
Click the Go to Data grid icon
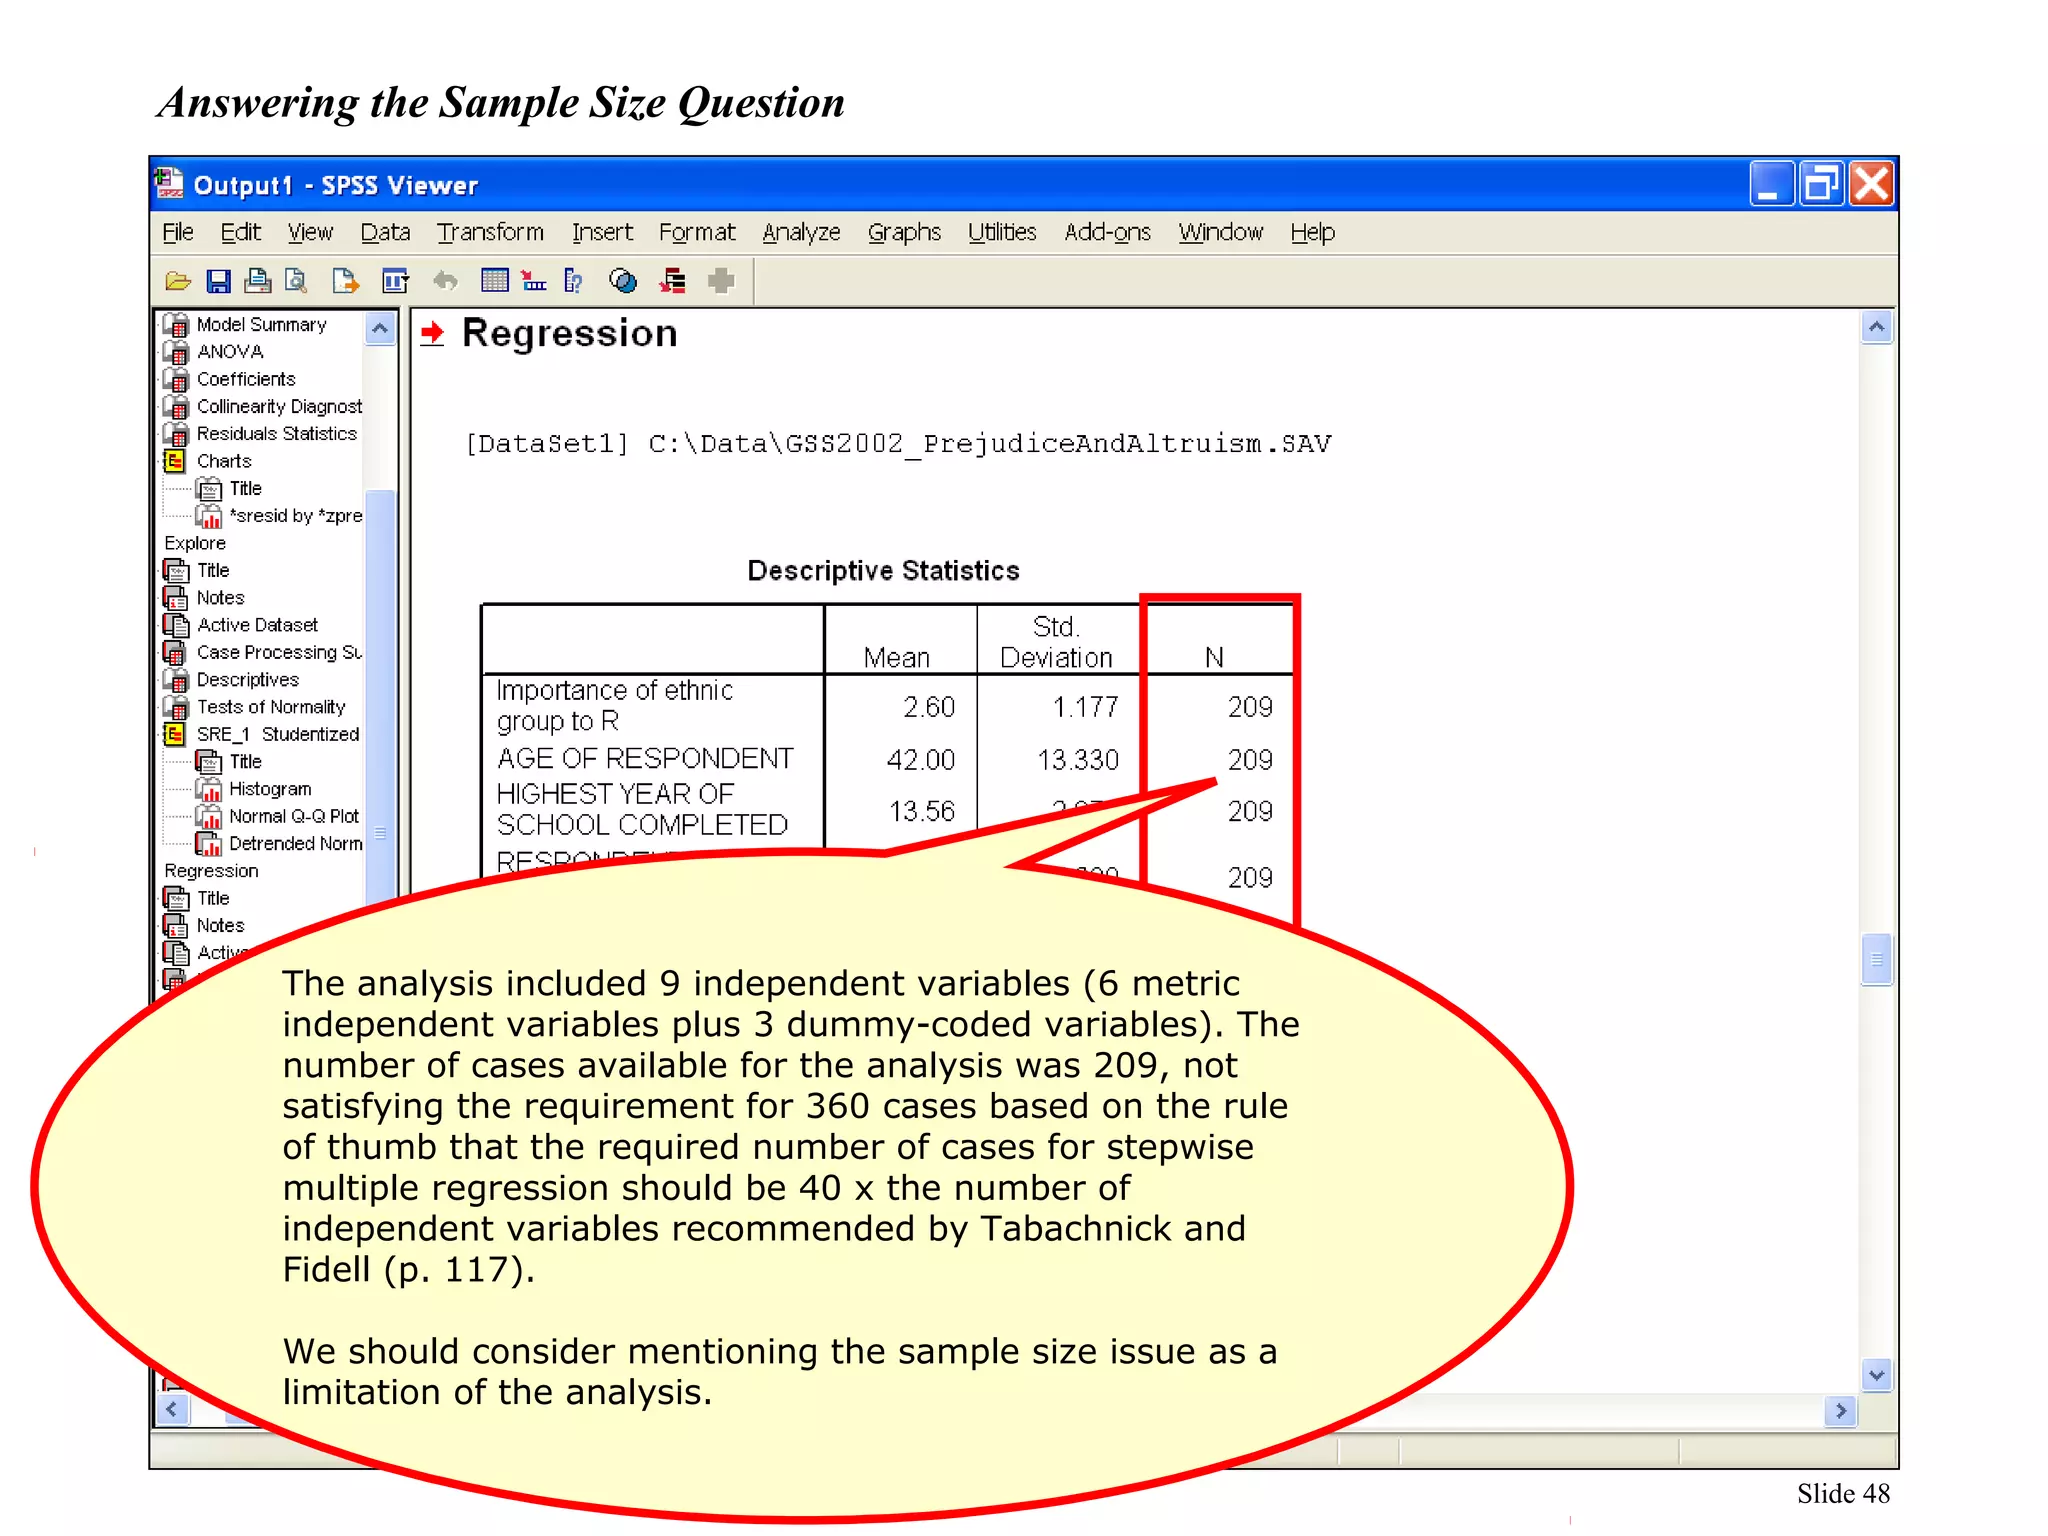tap(495, 281)
